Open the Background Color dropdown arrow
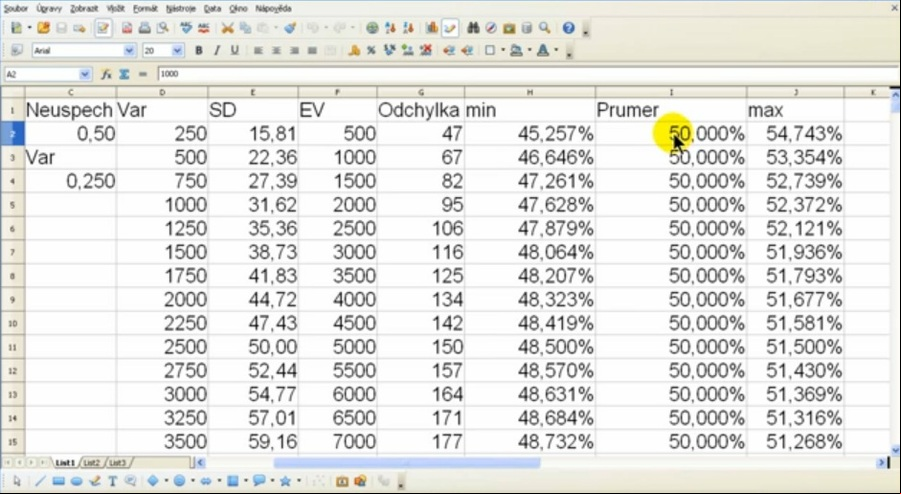The height and width of the screenshot is (494, 901). pyautogui.click(x=529, y=51)
